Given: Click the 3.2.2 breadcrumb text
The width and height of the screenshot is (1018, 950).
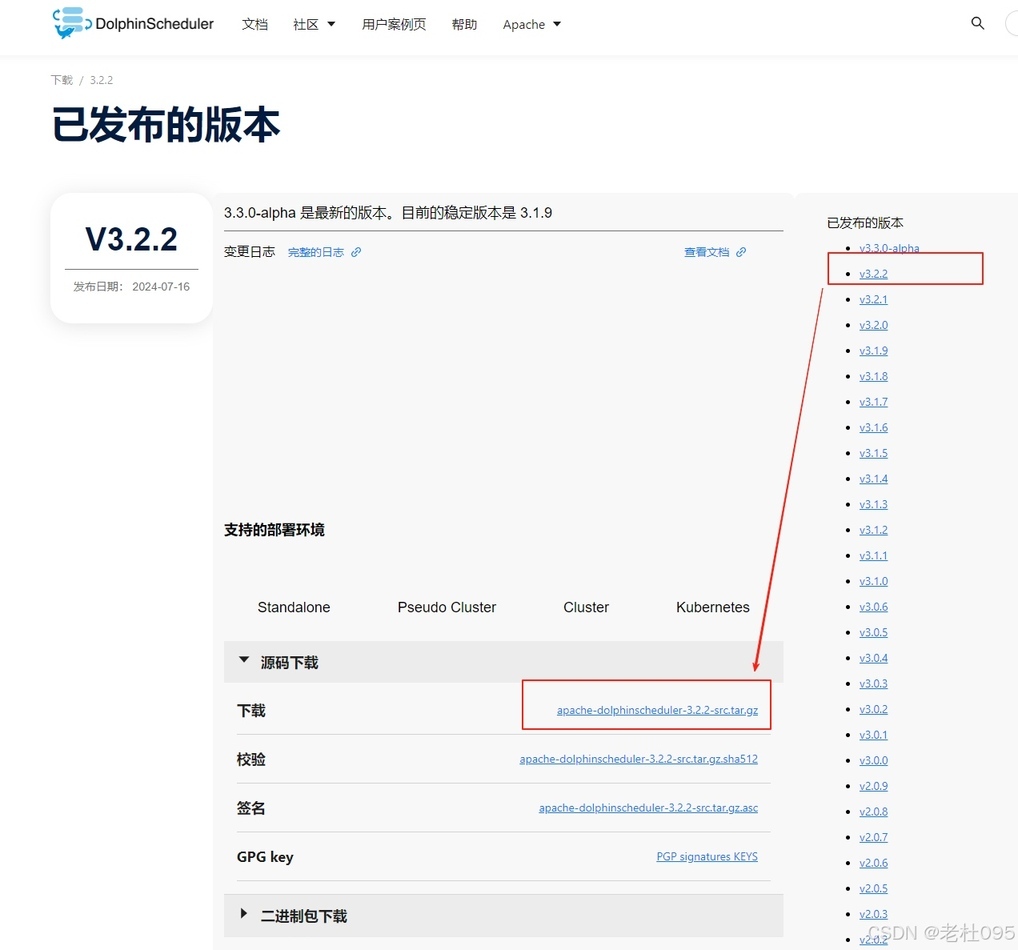Looking at the screenshot, I should (x=101, y=80).
